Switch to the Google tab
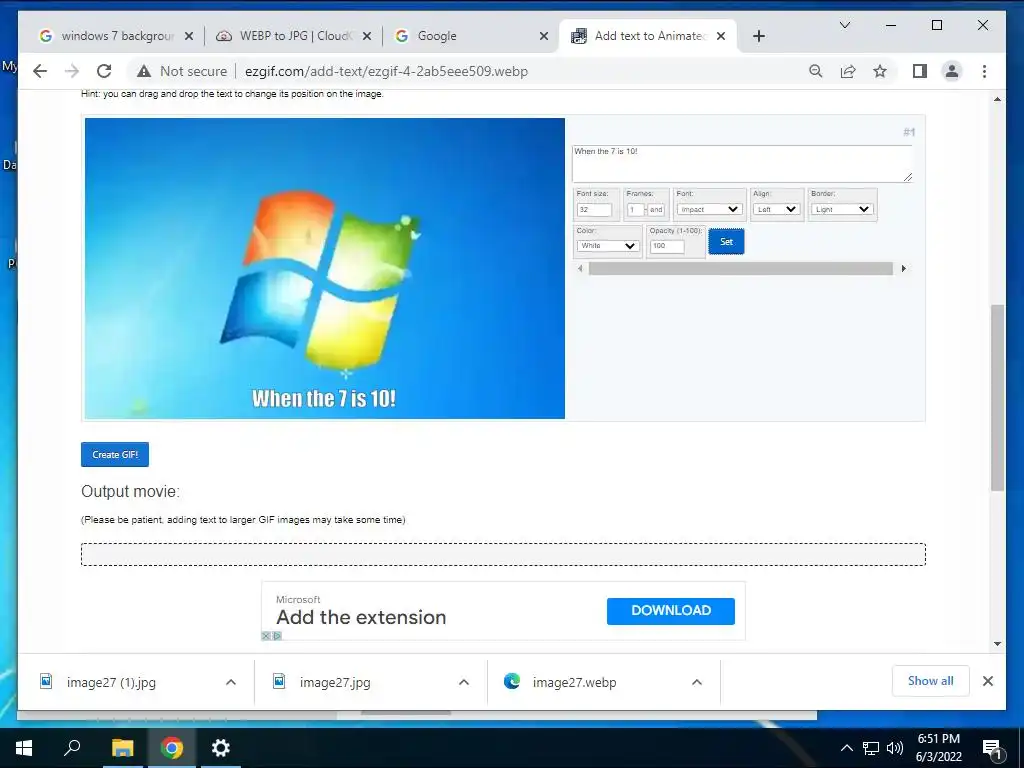Image resolution: width=1024 pixels, height=768 pixels. [x=470, y=36]
